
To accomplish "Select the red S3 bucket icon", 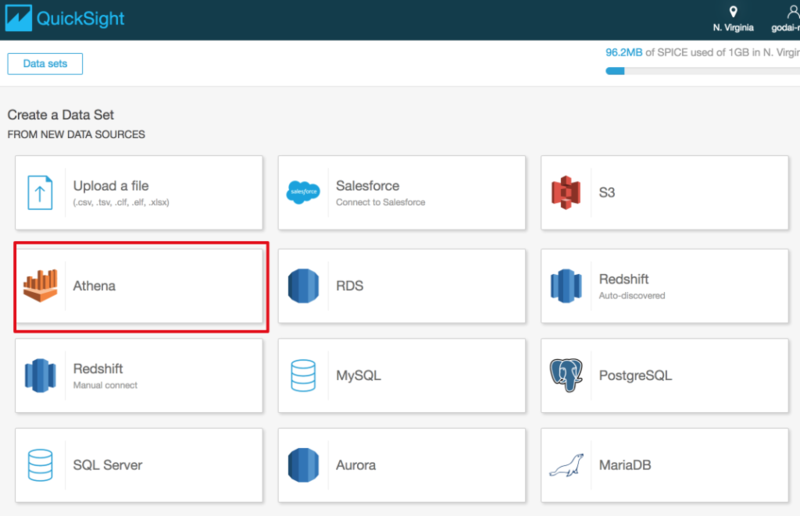I will tap(566, 192).
